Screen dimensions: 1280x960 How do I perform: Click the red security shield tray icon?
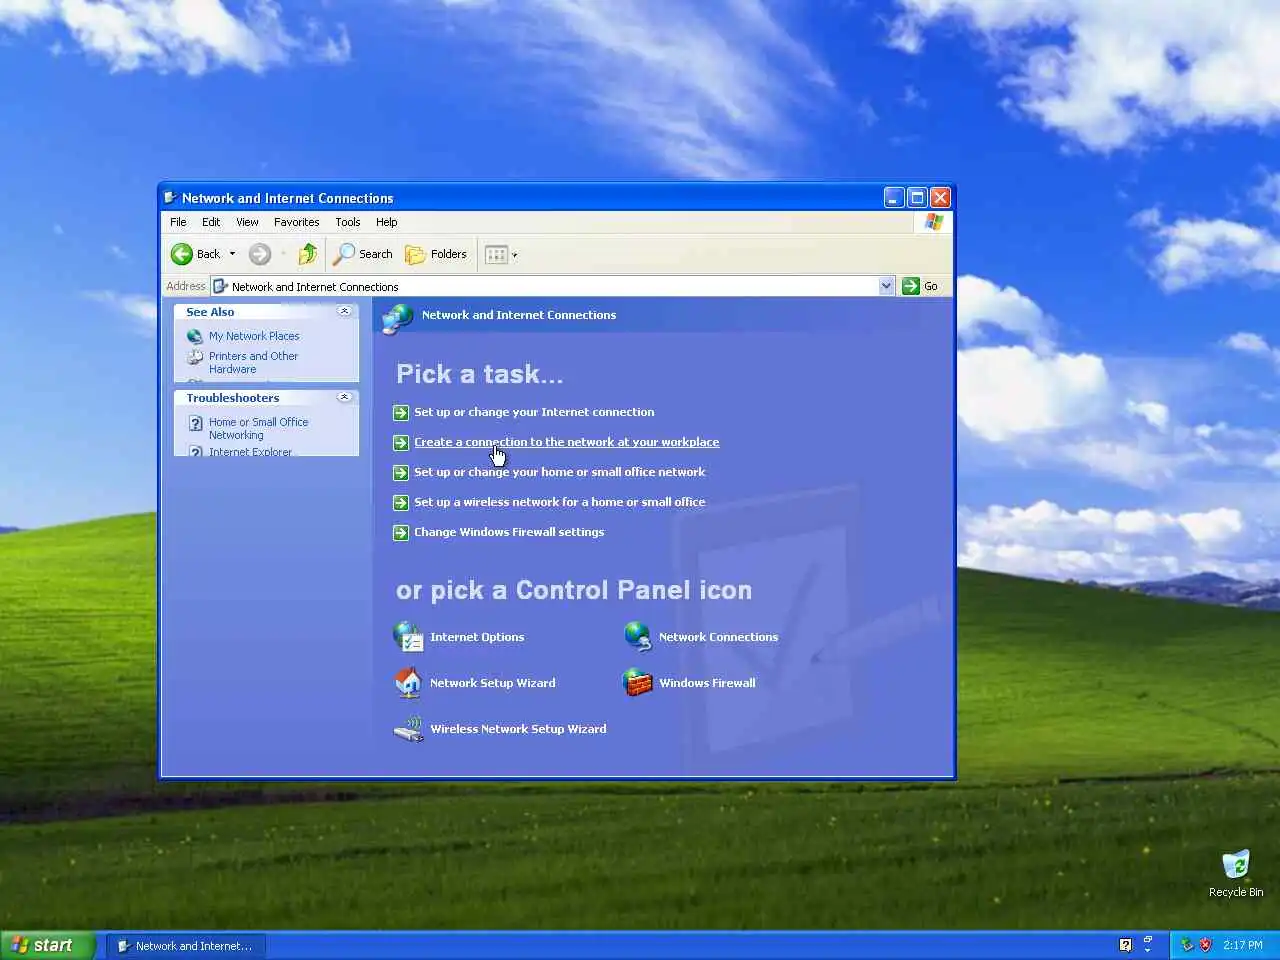click(x=1206, y=945)
